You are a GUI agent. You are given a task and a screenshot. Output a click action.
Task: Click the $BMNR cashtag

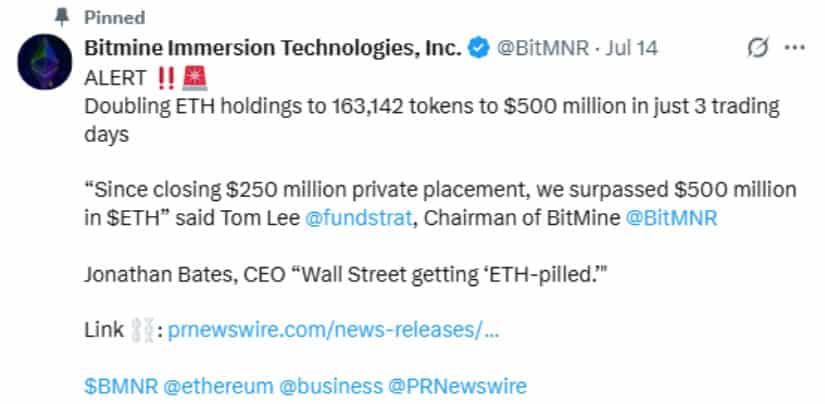pos(121,386)
